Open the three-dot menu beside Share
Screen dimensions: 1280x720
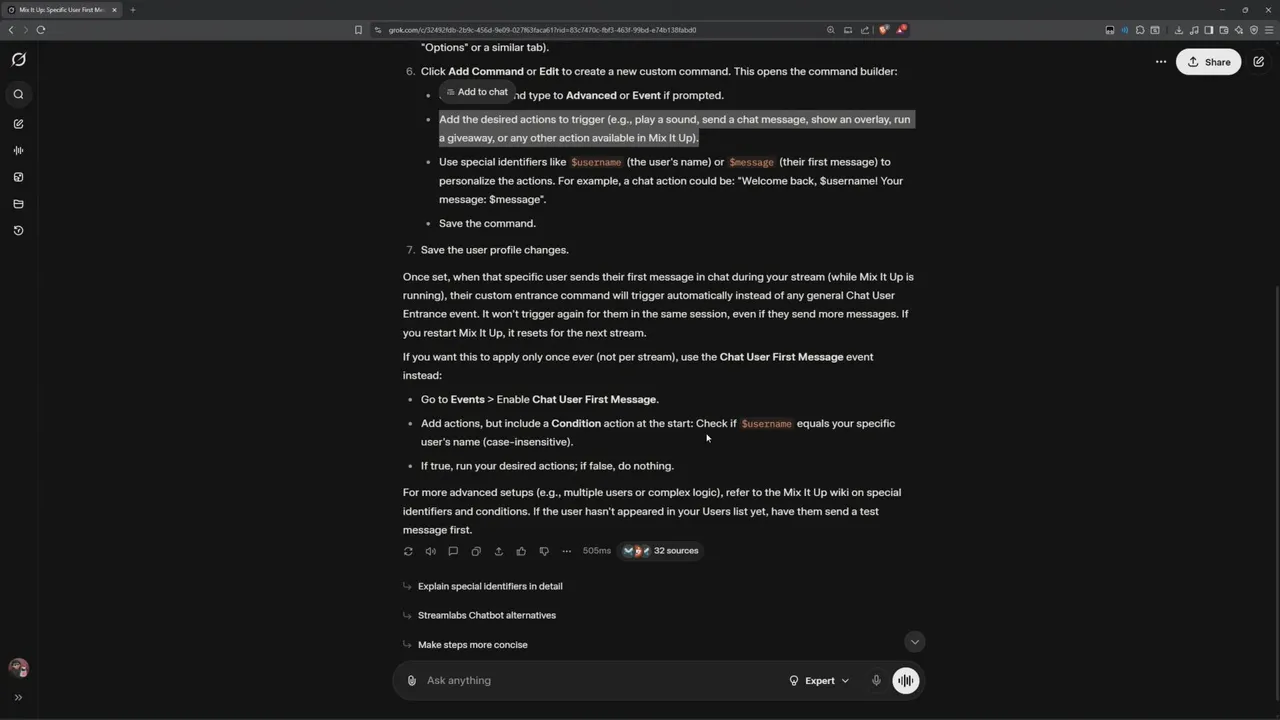tap(1160, 62)
